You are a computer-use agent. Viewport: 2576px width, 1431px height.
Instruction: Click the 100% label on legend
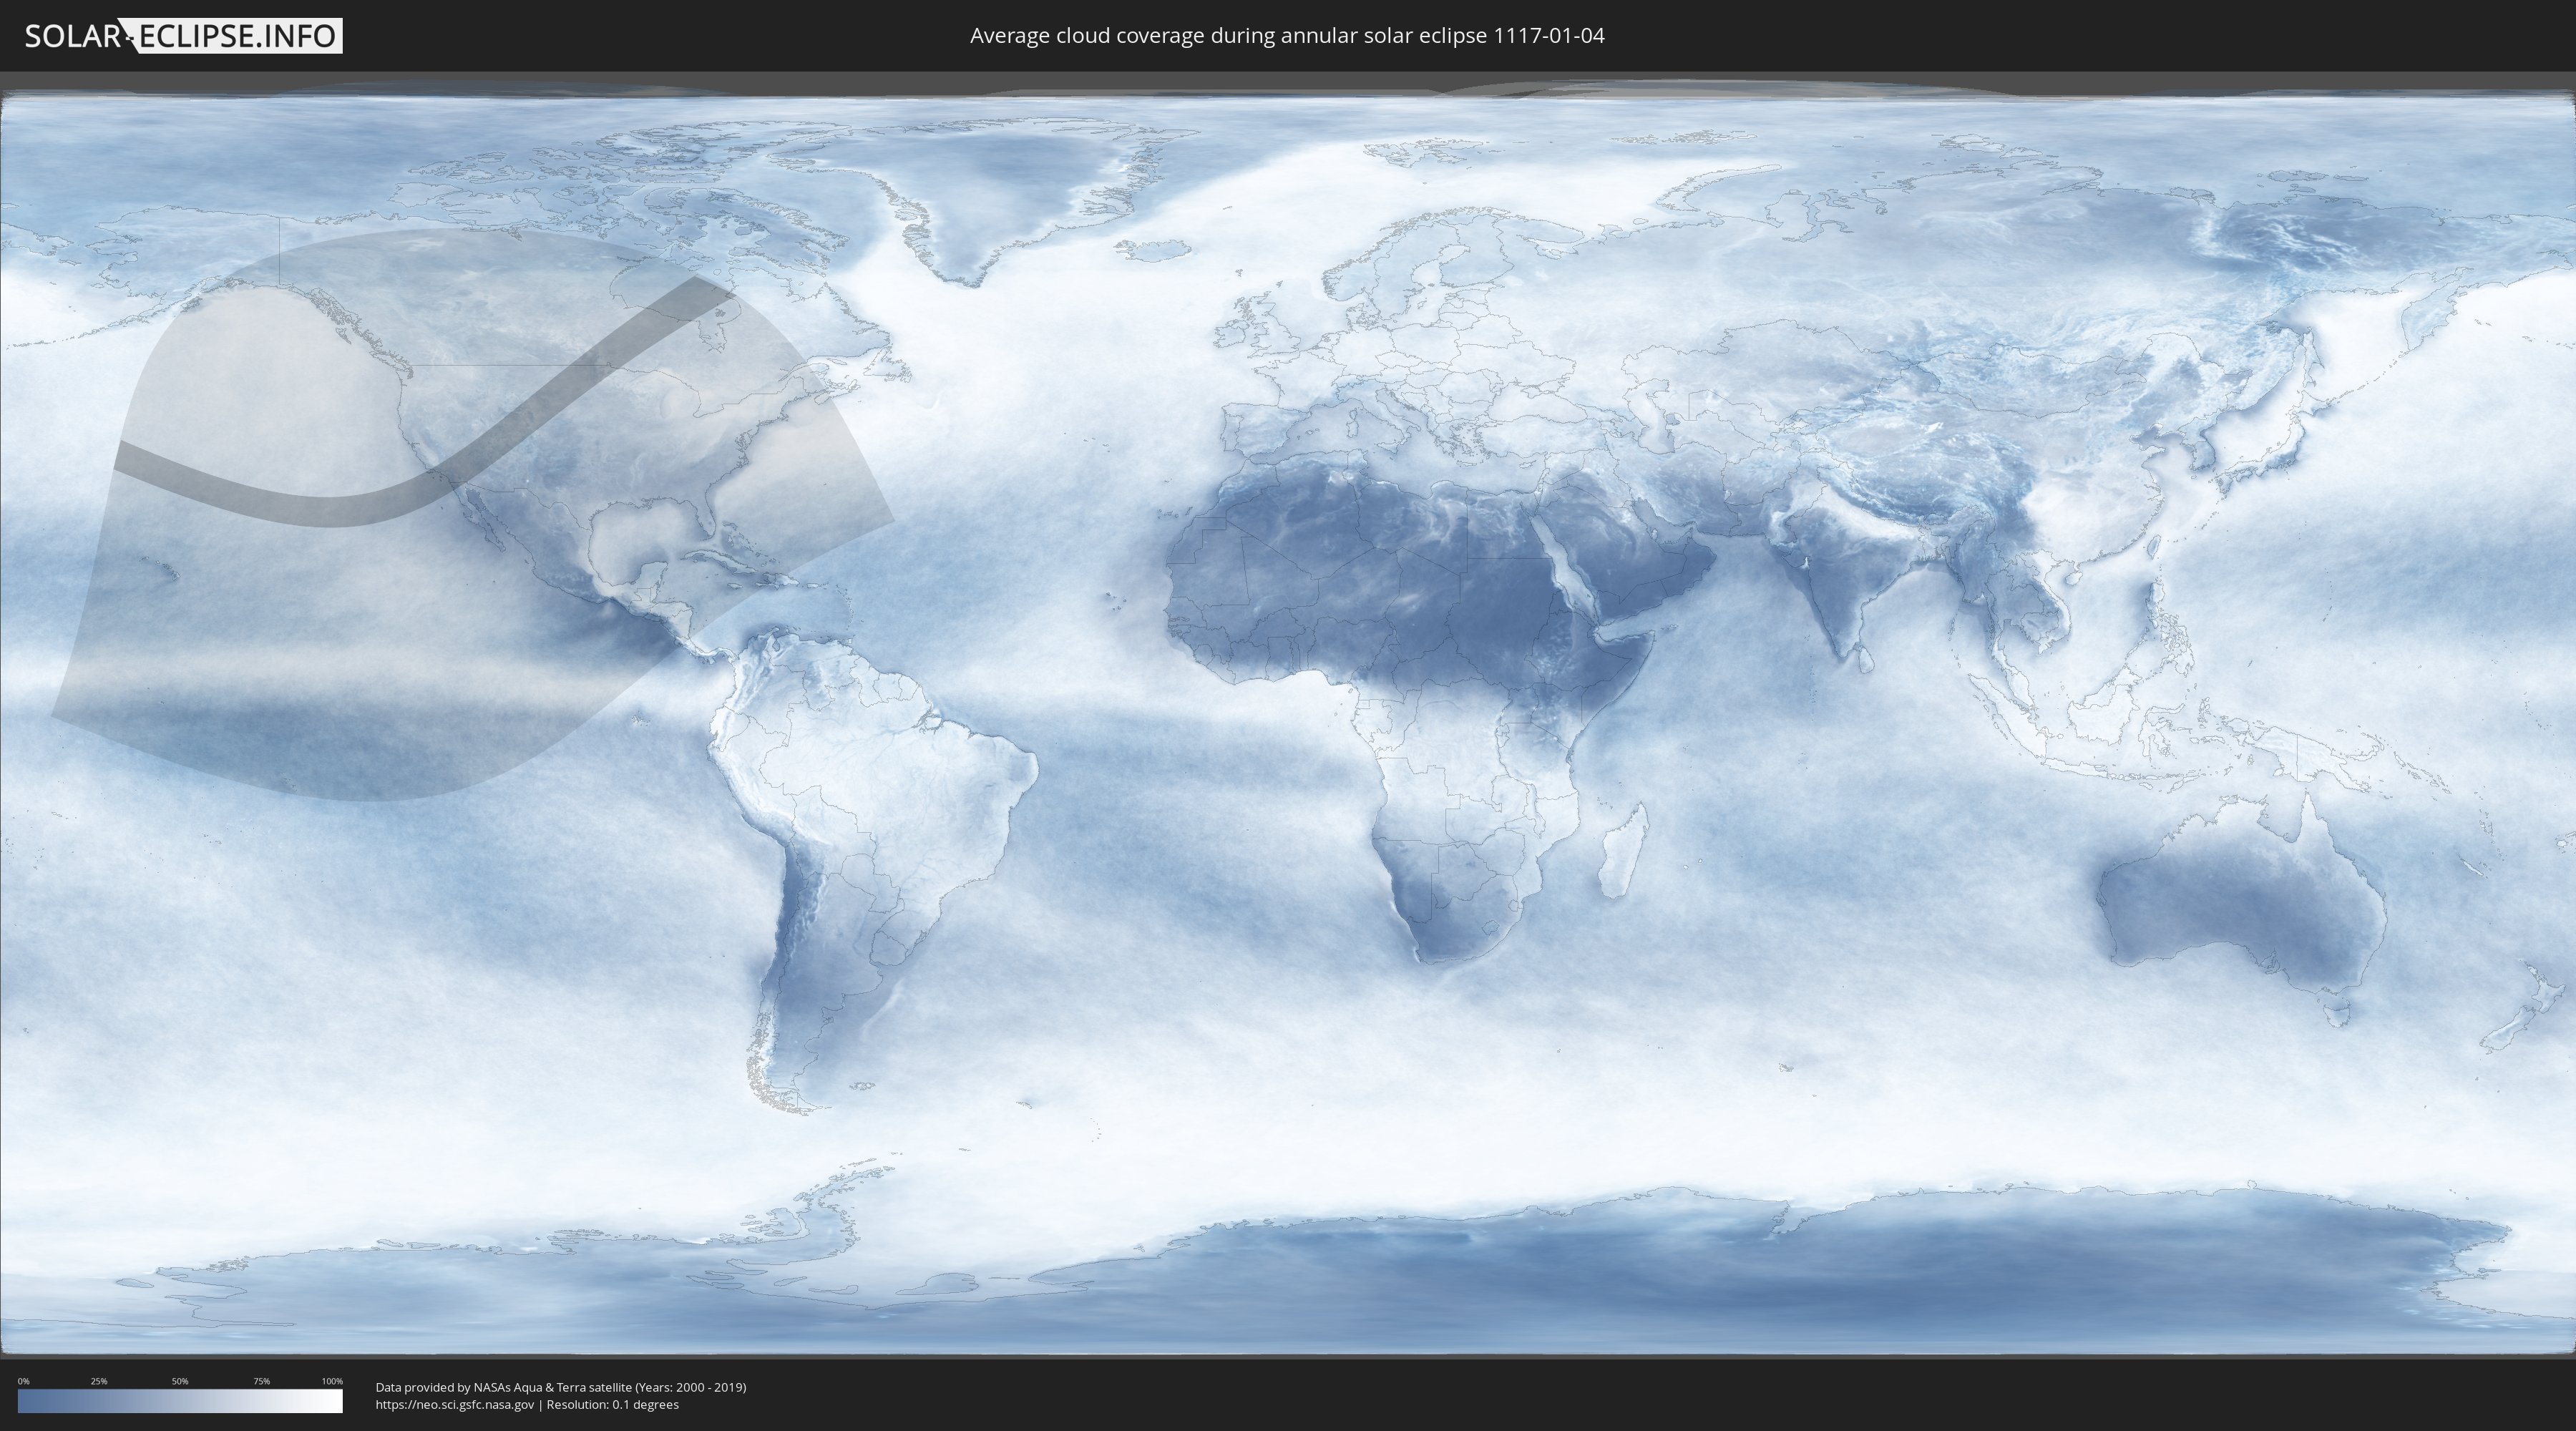click(332, 1381)
